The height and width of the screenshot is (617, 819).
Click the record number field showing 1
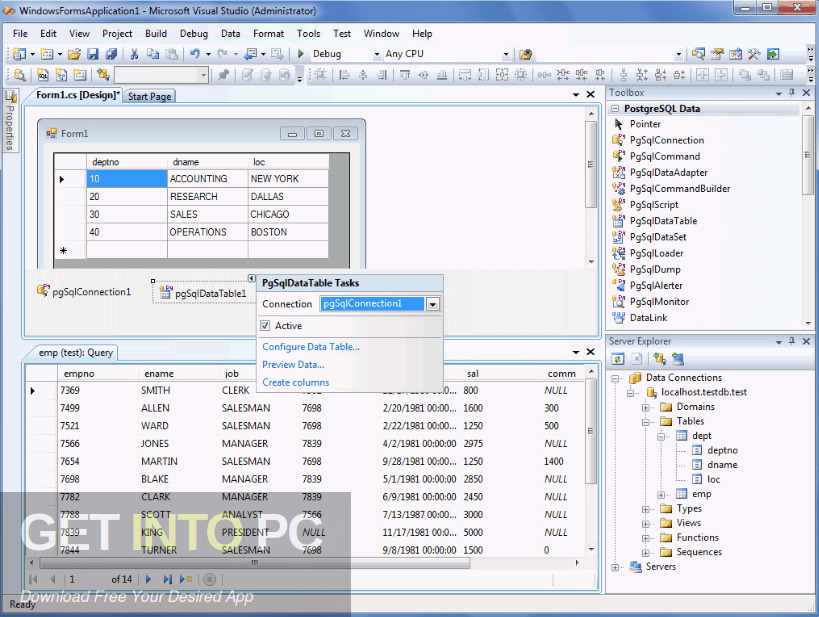point(86,579)
